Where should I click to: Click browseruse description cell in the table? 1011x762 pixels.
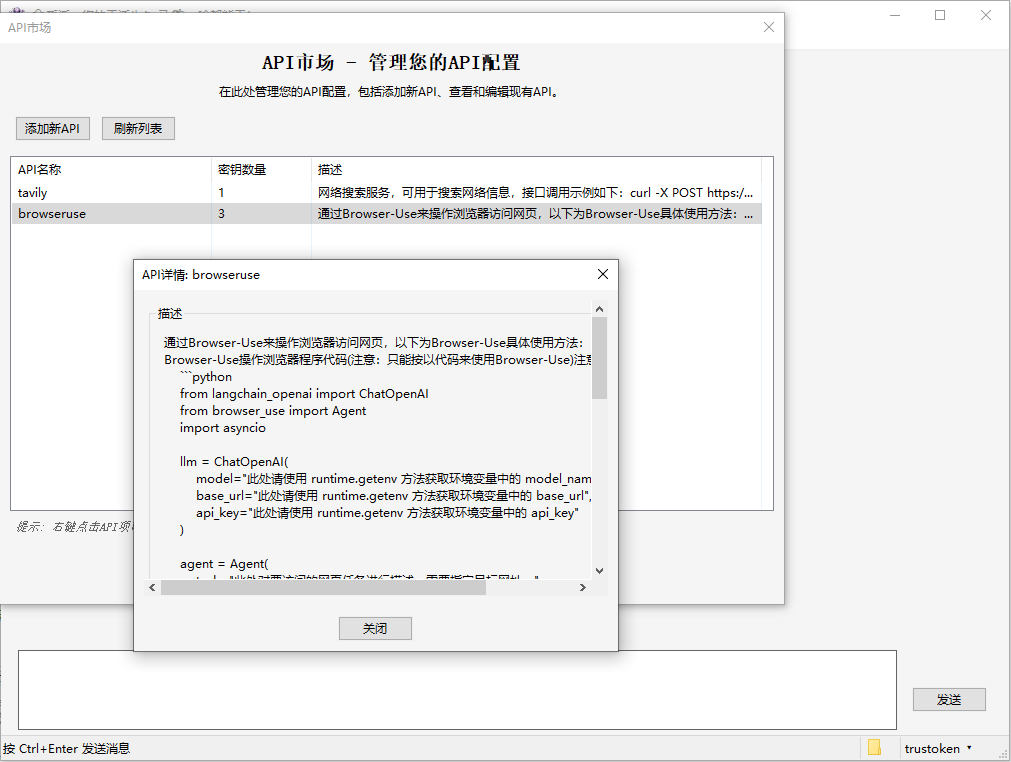(x=535, y=213)
